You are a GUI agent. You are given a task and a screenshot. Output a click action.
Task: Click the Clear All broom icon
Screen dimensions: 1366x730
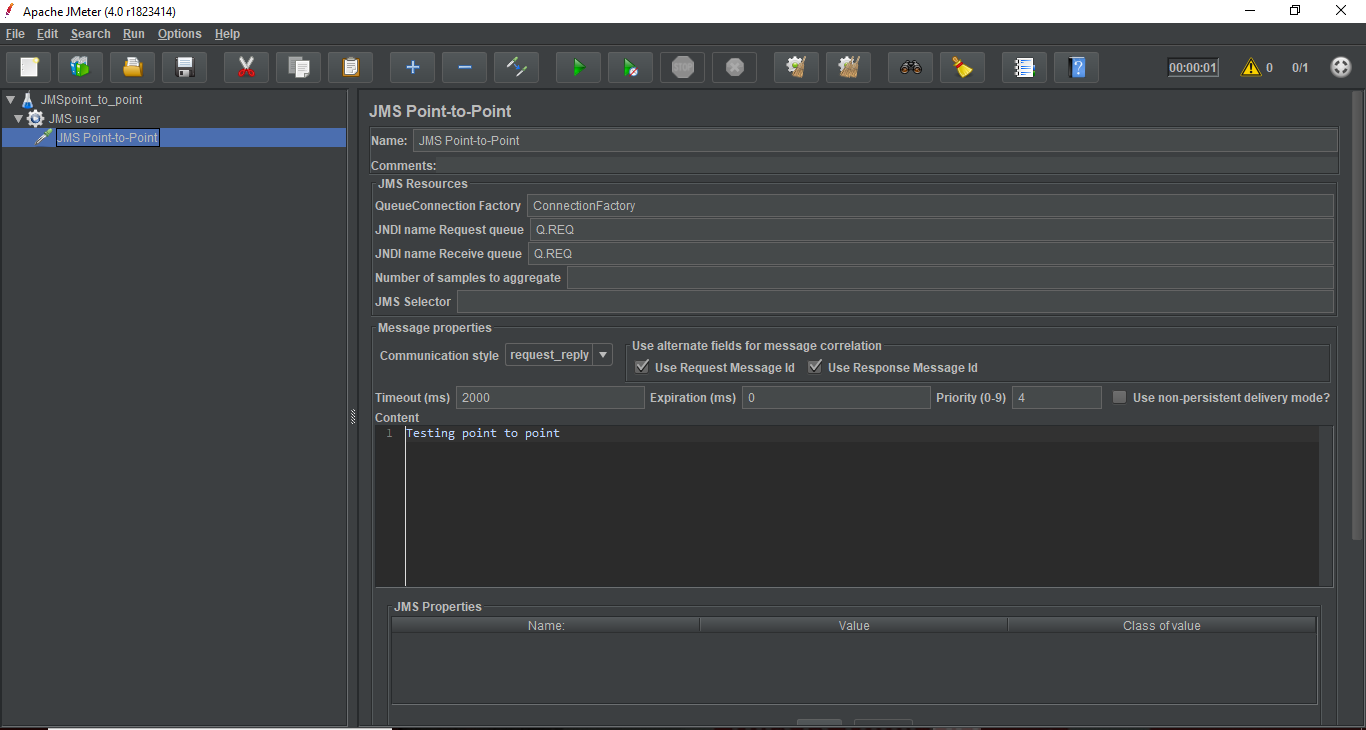tap(849, 68)
